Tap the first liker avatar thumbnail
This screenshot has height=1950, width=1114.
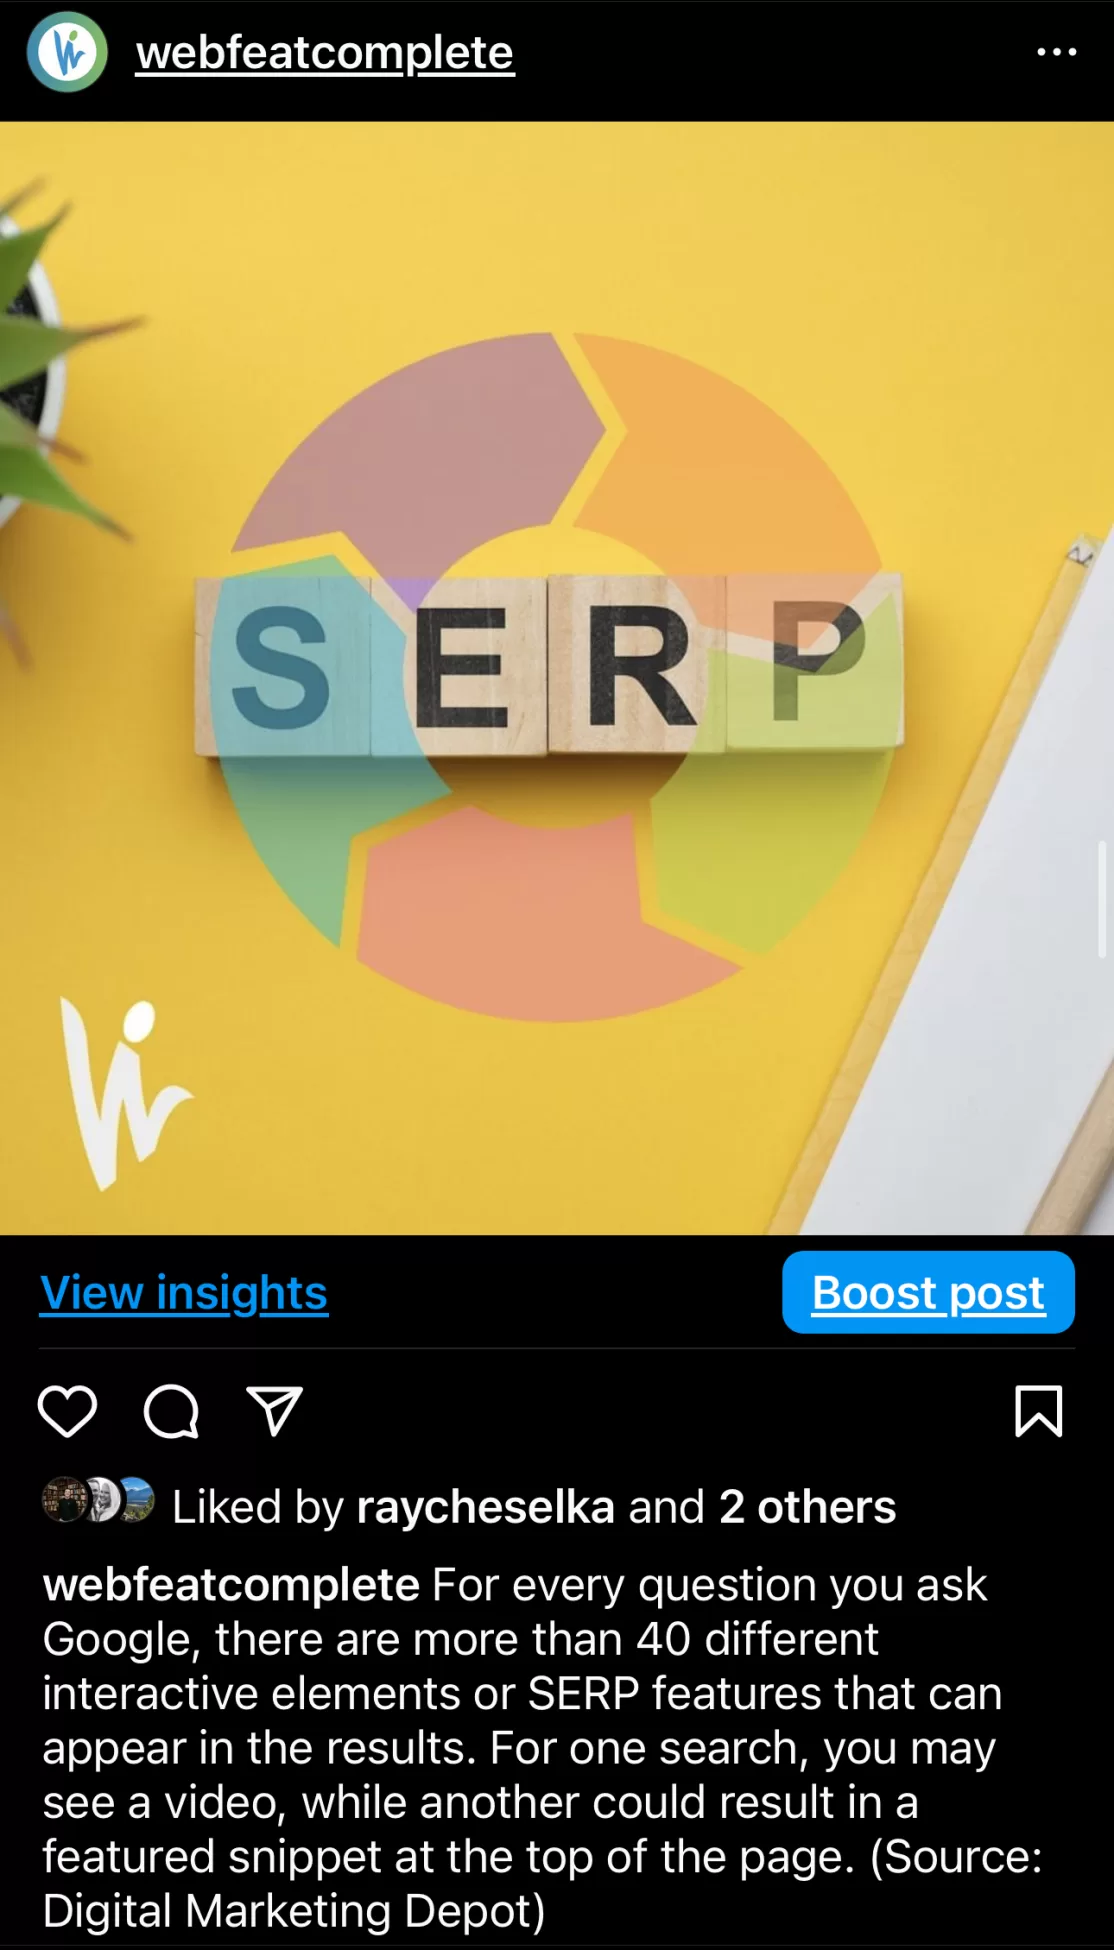coord(62,1500)
